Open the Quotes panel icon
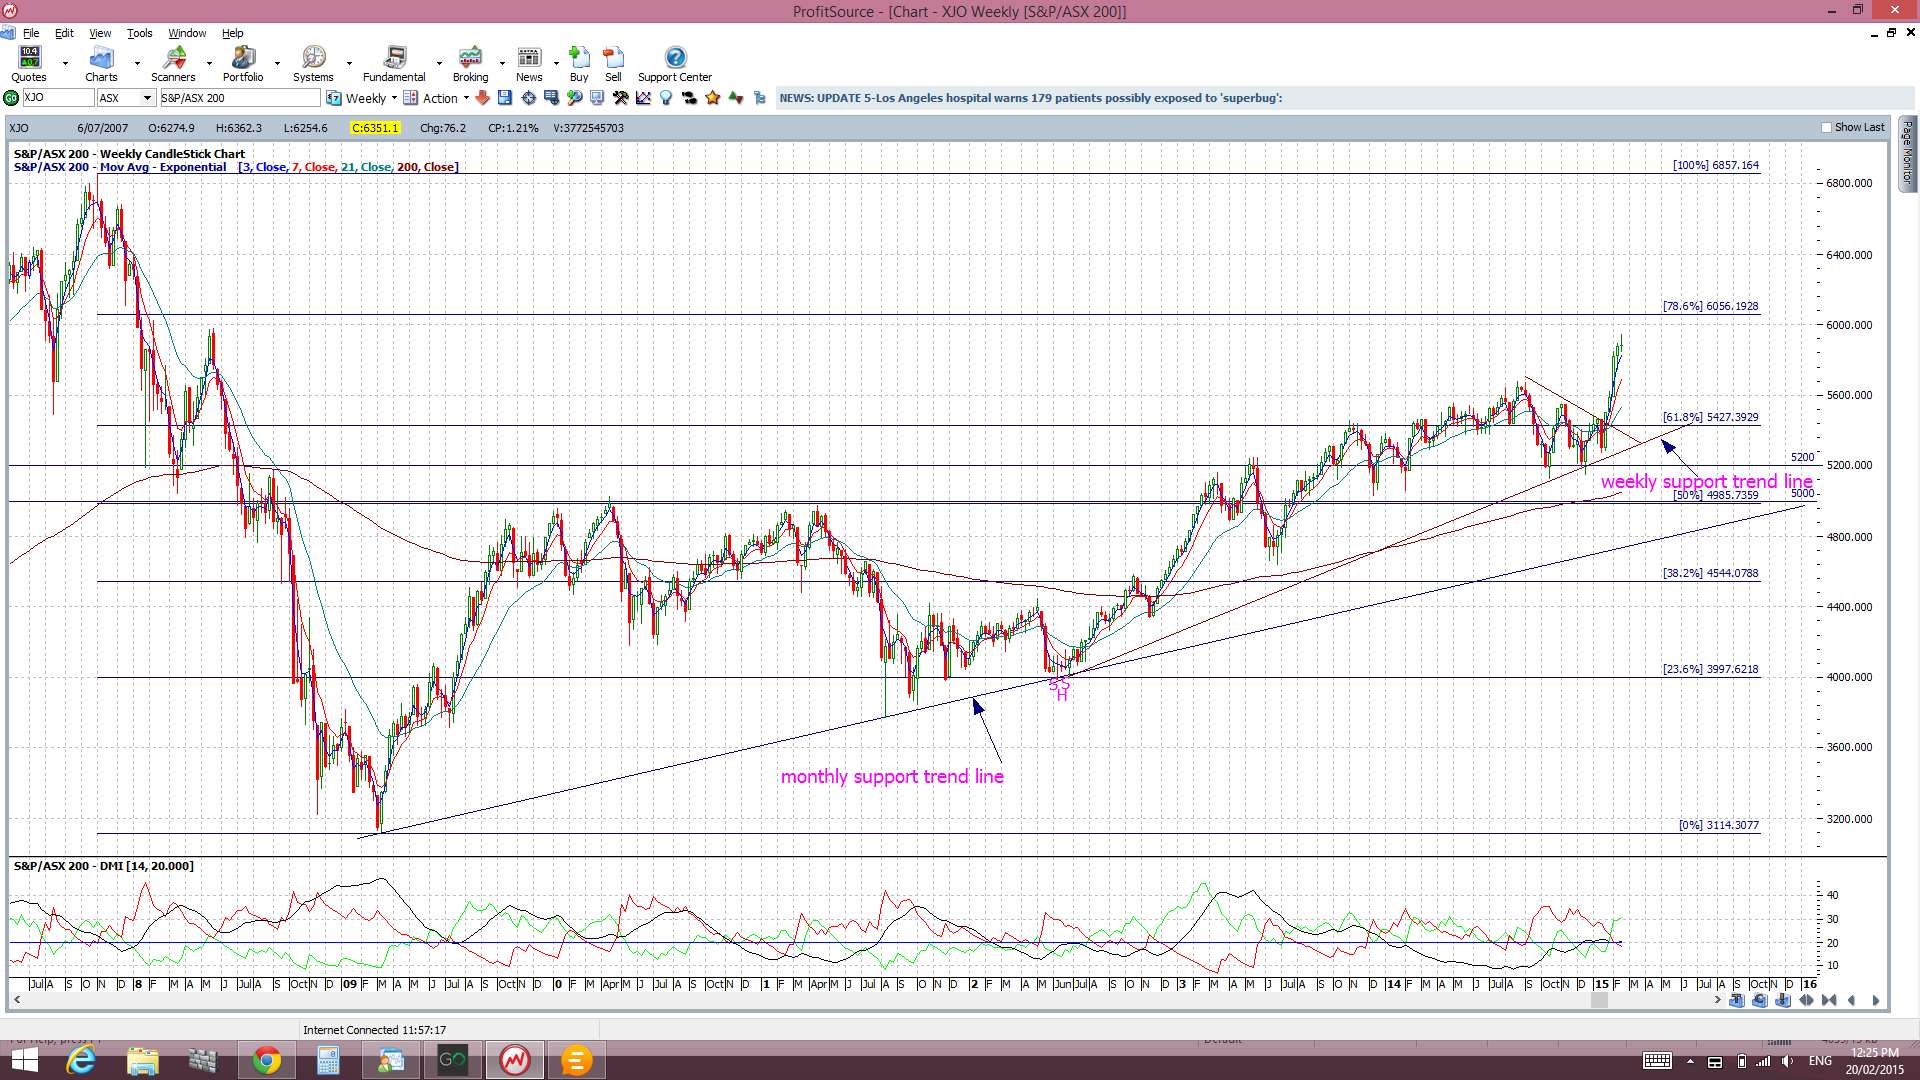This screenshot has height=1080, width=1920. pyautogui.click(x=30, y=57)
